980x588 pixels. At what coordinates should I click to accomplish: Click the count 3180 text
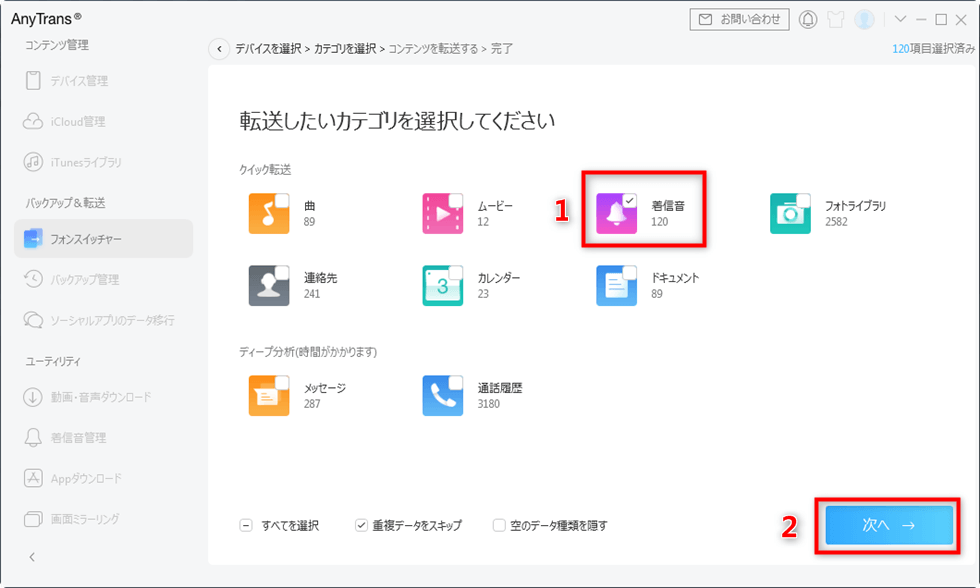[x=489, y=404]
